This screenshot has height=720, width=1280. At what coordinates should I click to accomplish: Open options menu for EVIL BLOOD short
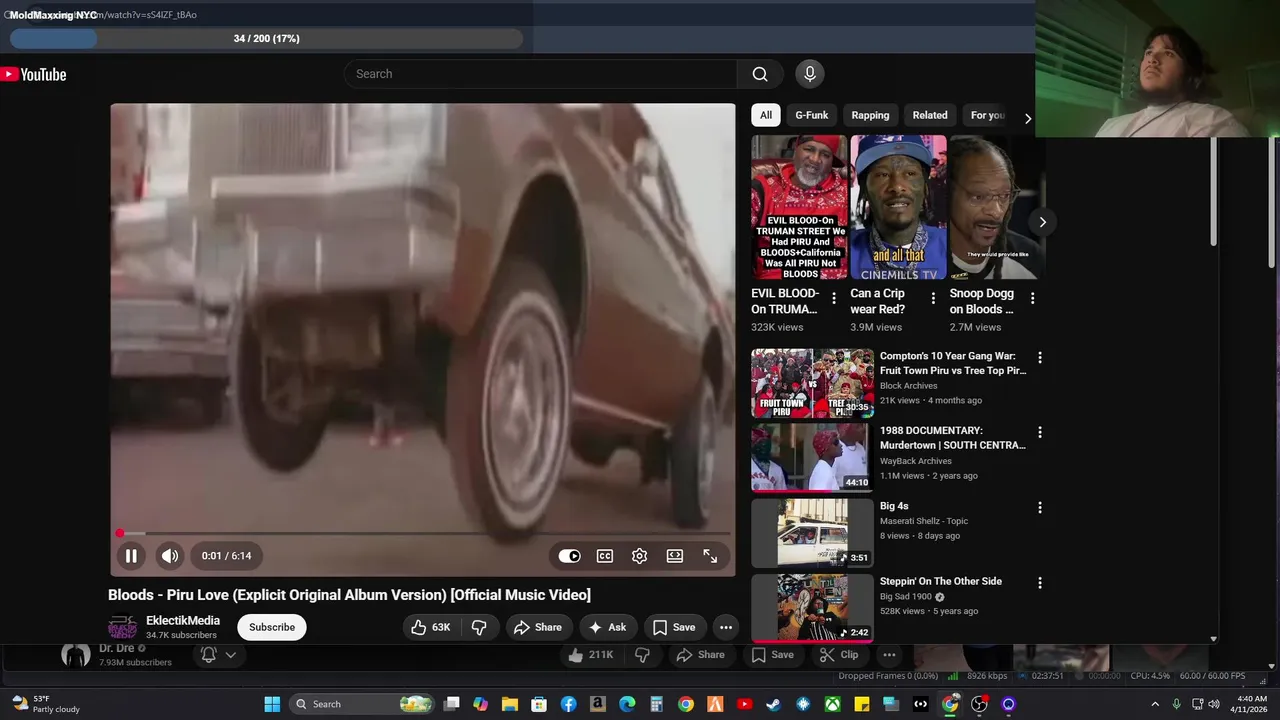[x=834, y=299]
